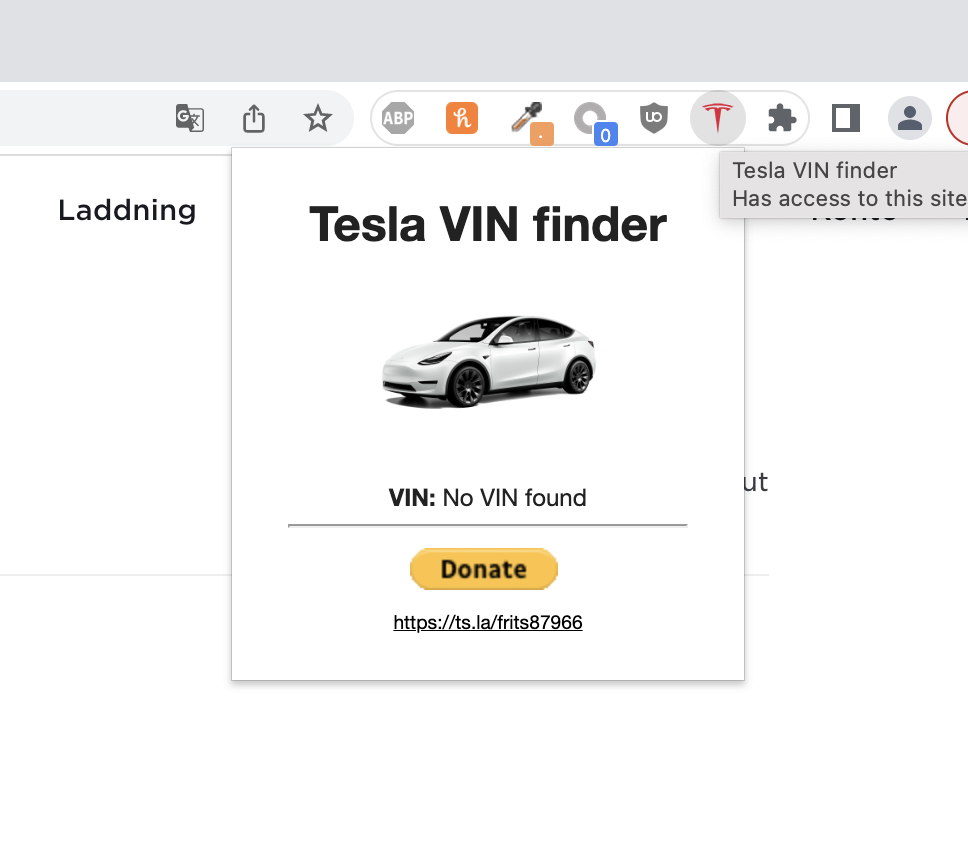
Task: Open the Extensions puzzle menu
Action: pos(782,118)
